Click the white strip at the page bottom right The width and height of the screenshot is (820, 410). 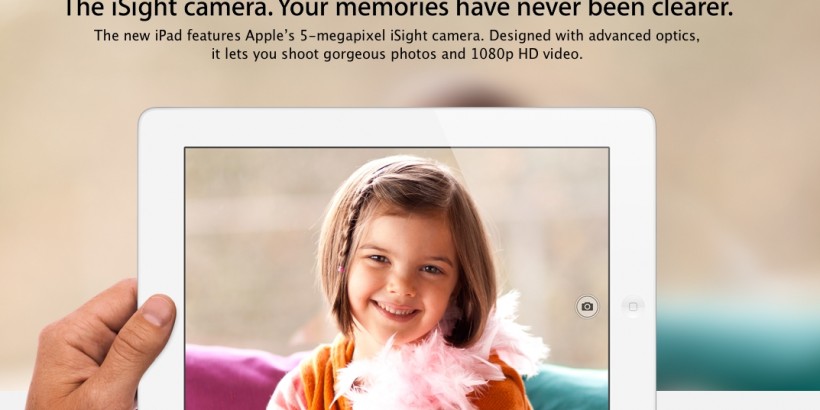[x=738, y=400]
